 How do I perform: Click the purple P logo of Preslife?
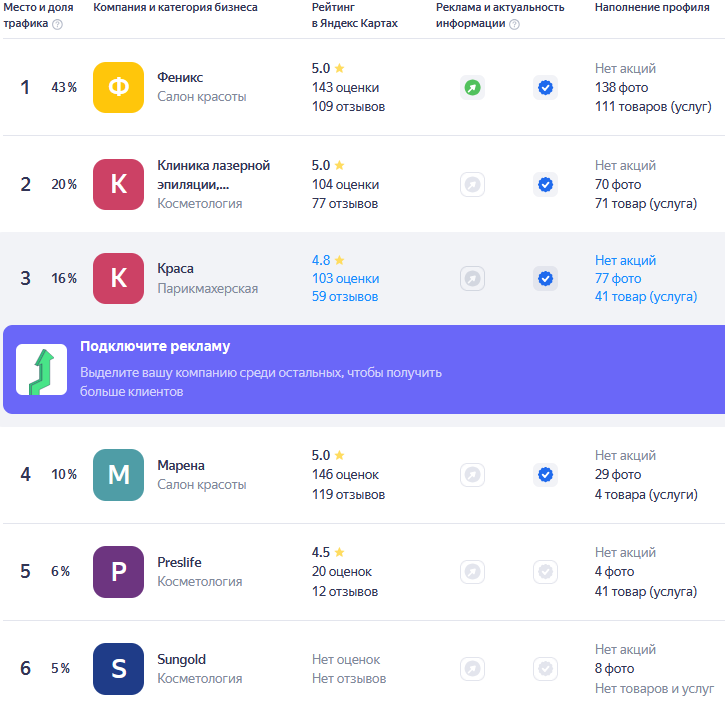[118, 572]
